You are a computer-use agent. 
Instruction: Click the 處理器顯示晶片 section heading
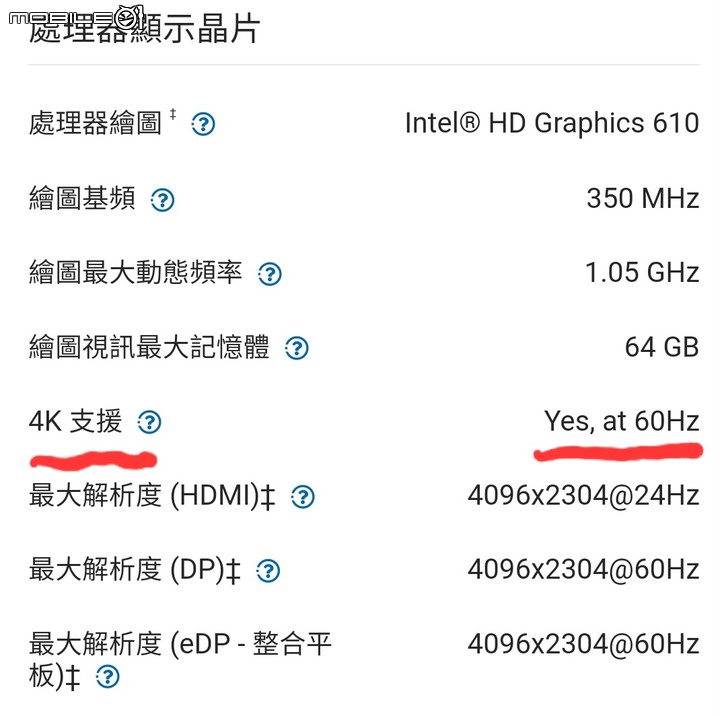[145, 28]
